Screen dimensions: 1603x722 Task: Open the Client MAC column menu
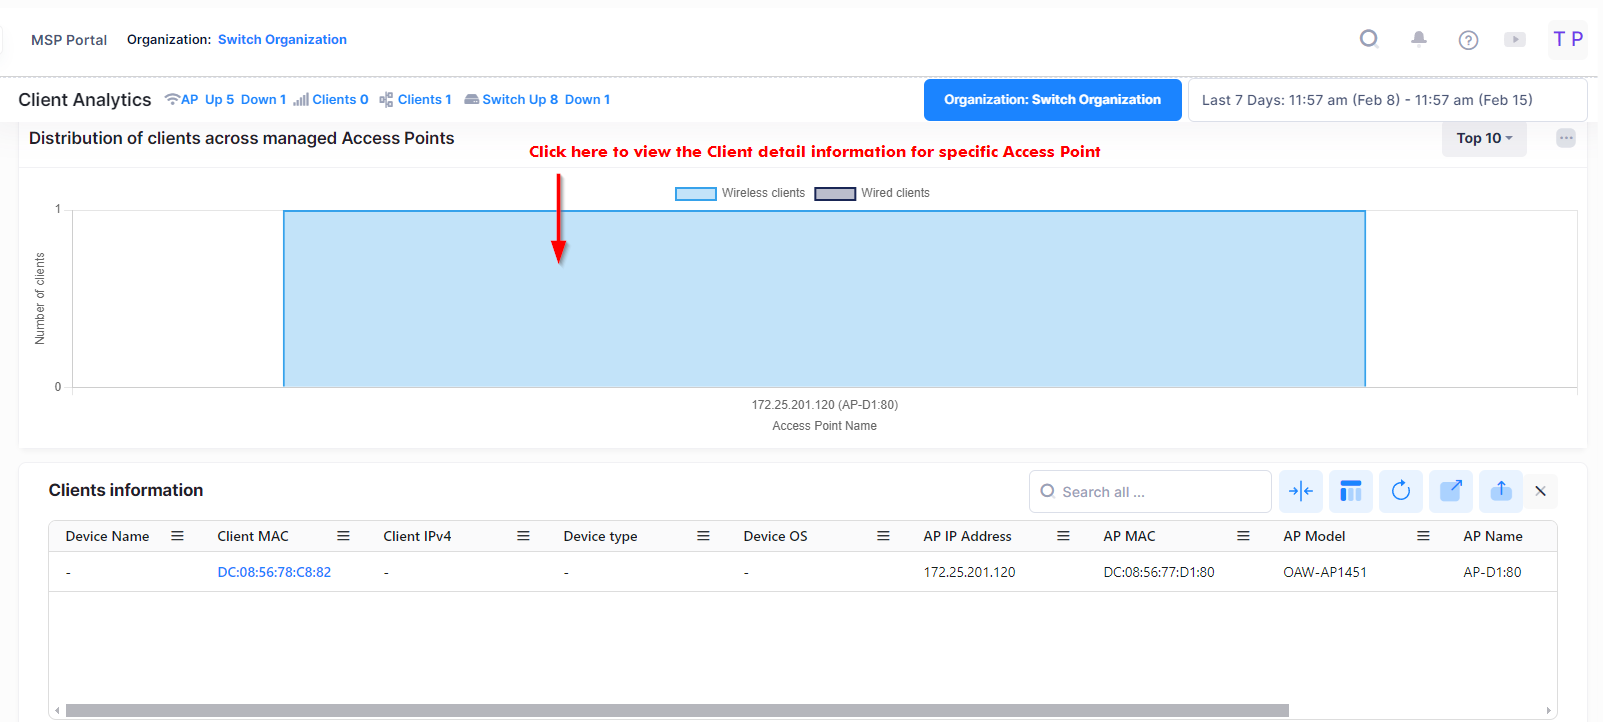click(343, 536)
